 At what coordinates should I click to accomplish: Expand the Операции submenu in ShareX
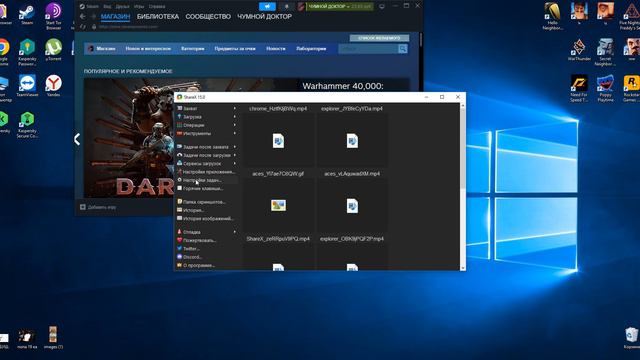(206, 125)
